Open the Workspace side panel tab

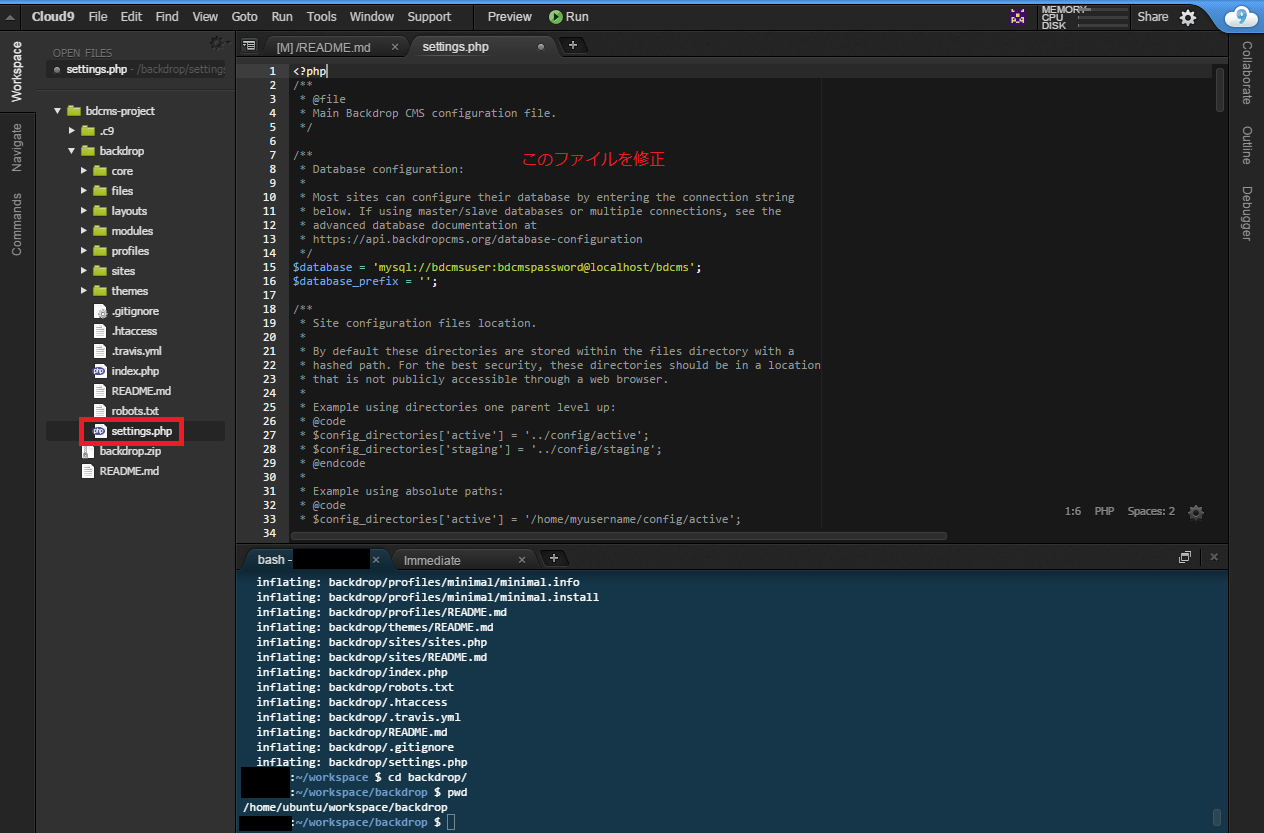point(17,71)
